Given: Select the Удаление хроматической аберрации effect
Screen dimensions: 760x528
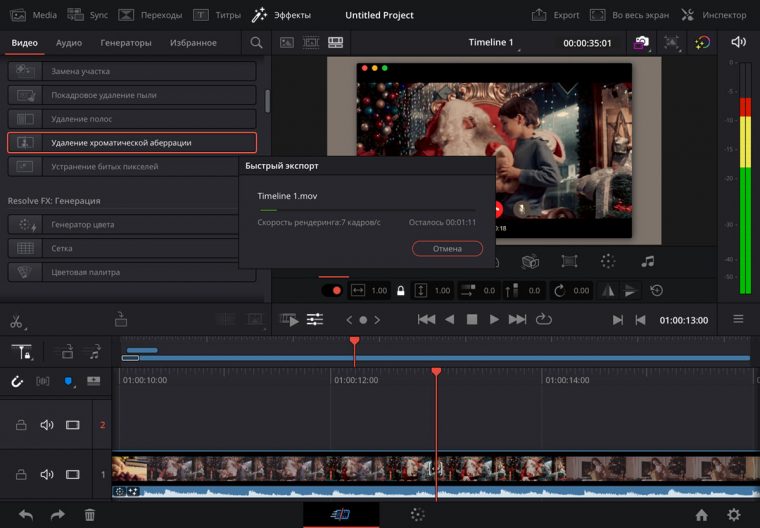Looking at the screenshot, I should click(132, 143).
